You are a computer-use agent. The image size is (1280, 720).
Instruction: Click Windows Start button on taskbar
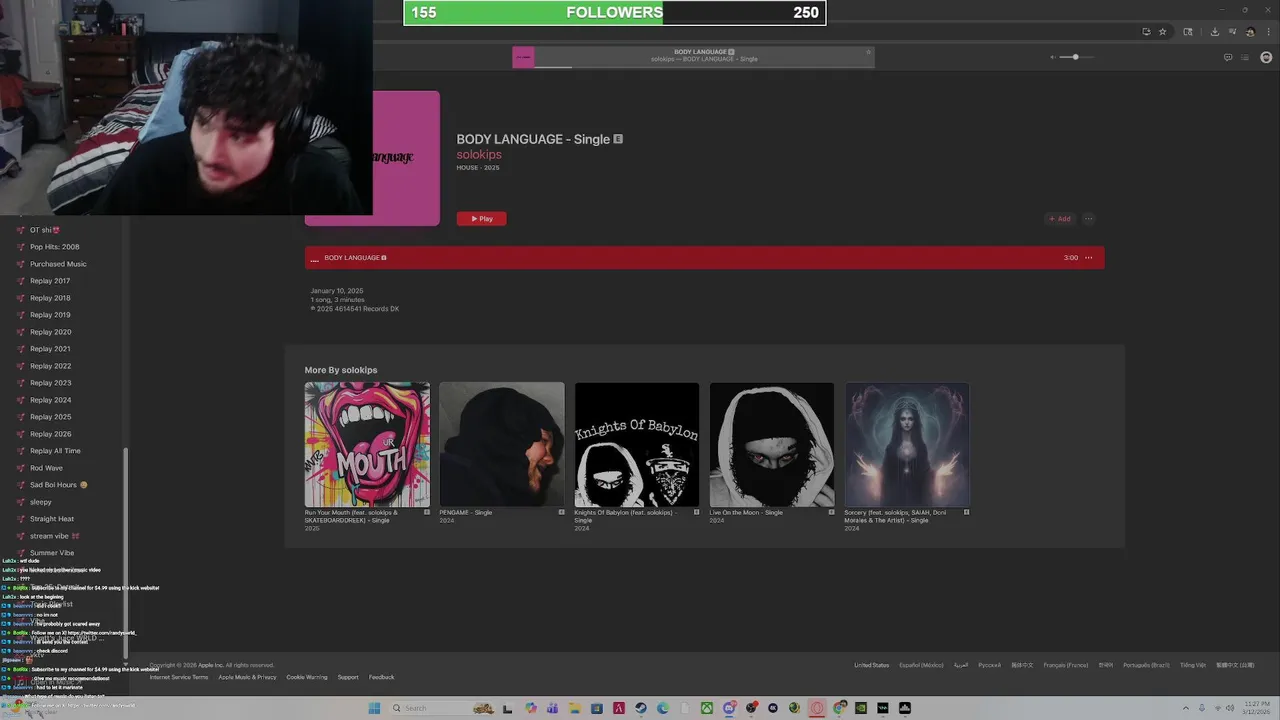pos(374,708)
